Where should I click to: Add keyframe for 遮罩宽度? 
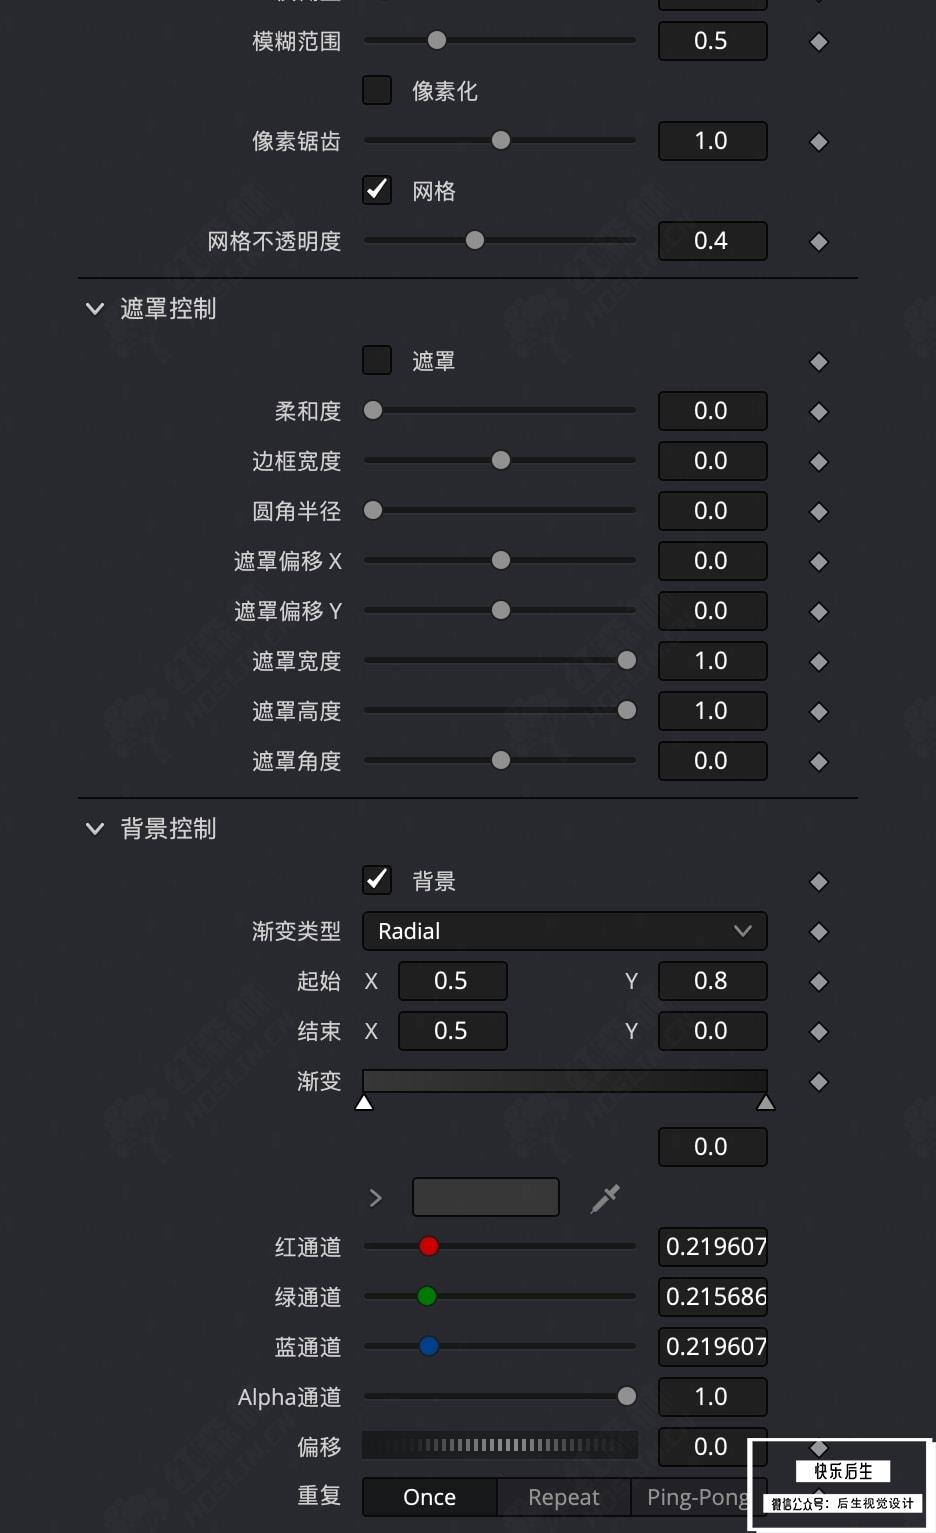(x=819, y=662)
